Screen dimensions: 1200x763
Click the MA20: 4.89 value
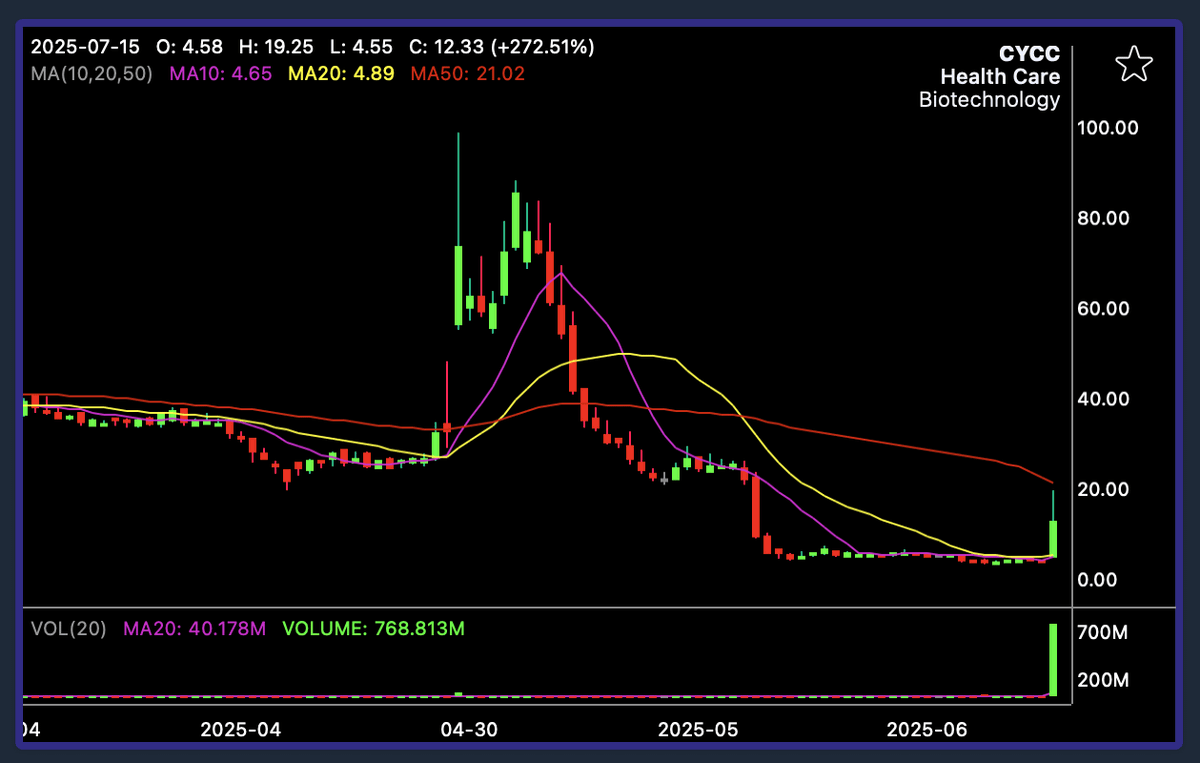tap(341, 74)
